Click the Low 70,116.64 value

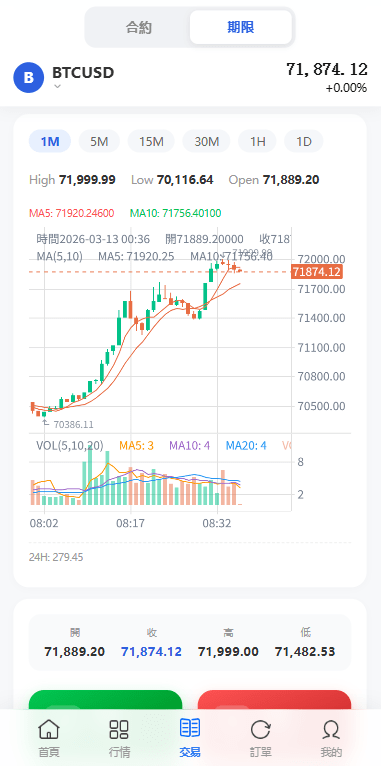point(185,180)
